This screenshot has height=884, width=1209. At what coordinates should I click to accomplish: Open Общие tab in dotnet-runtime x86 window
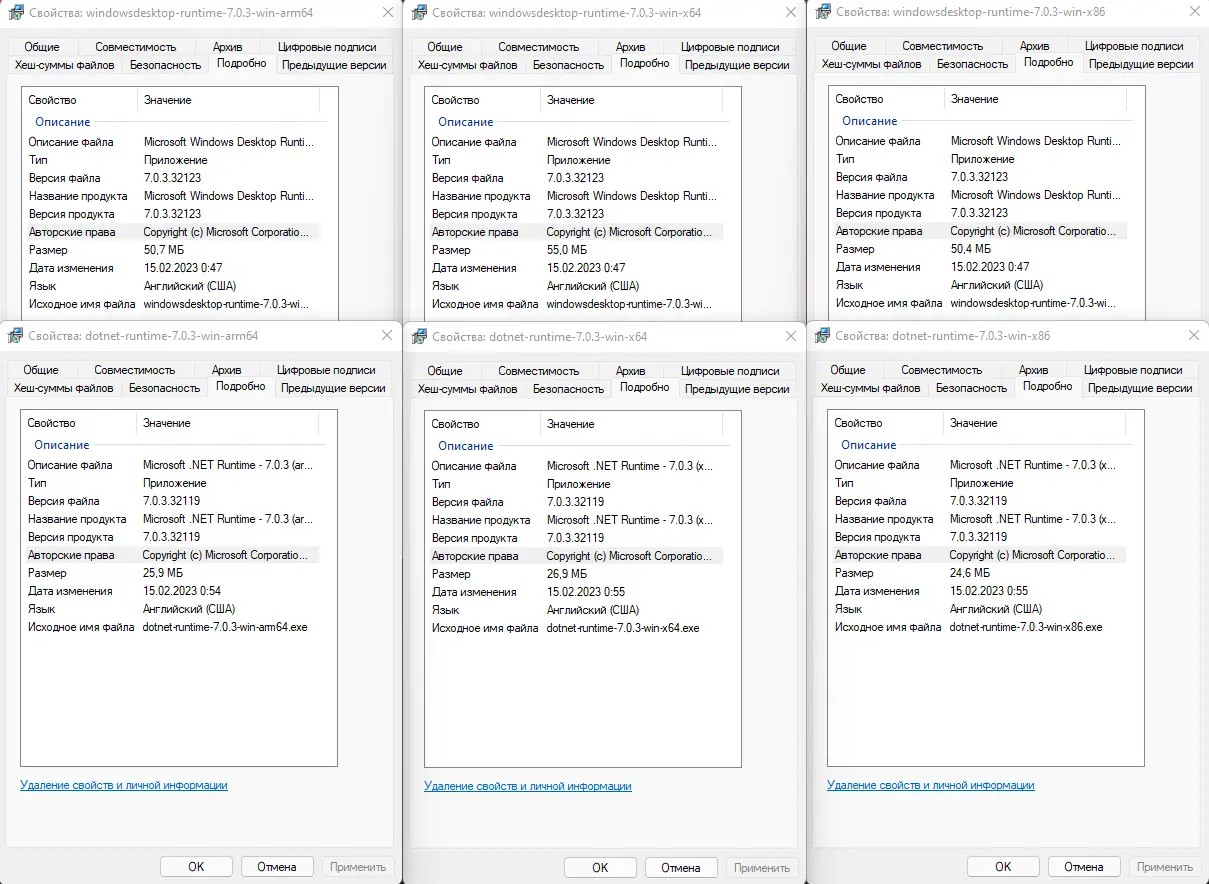[x=848, y=370]
